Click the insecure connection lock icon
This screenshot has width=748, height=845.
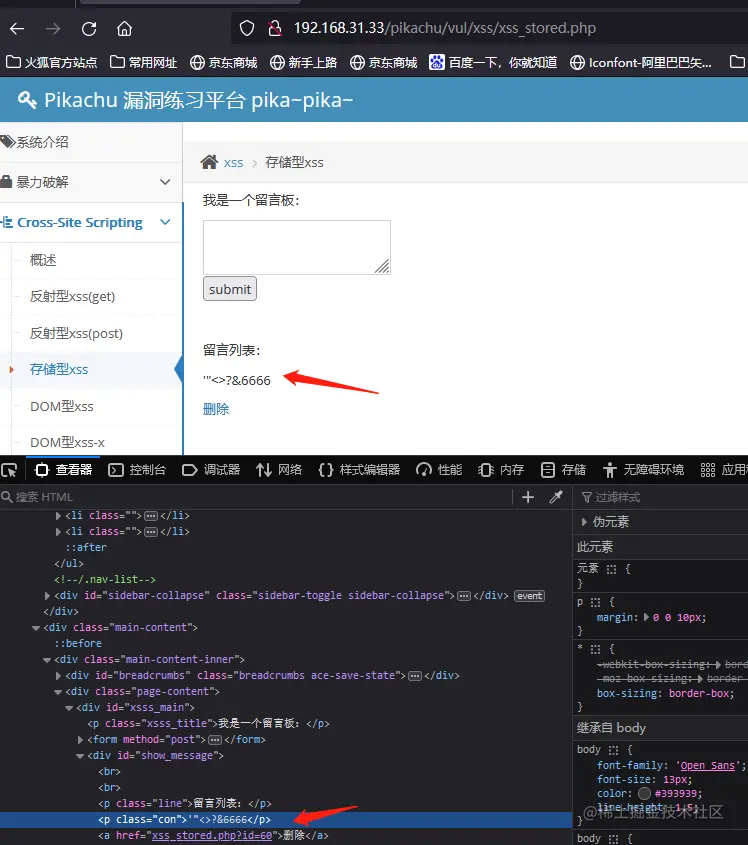tap(275, 28)
